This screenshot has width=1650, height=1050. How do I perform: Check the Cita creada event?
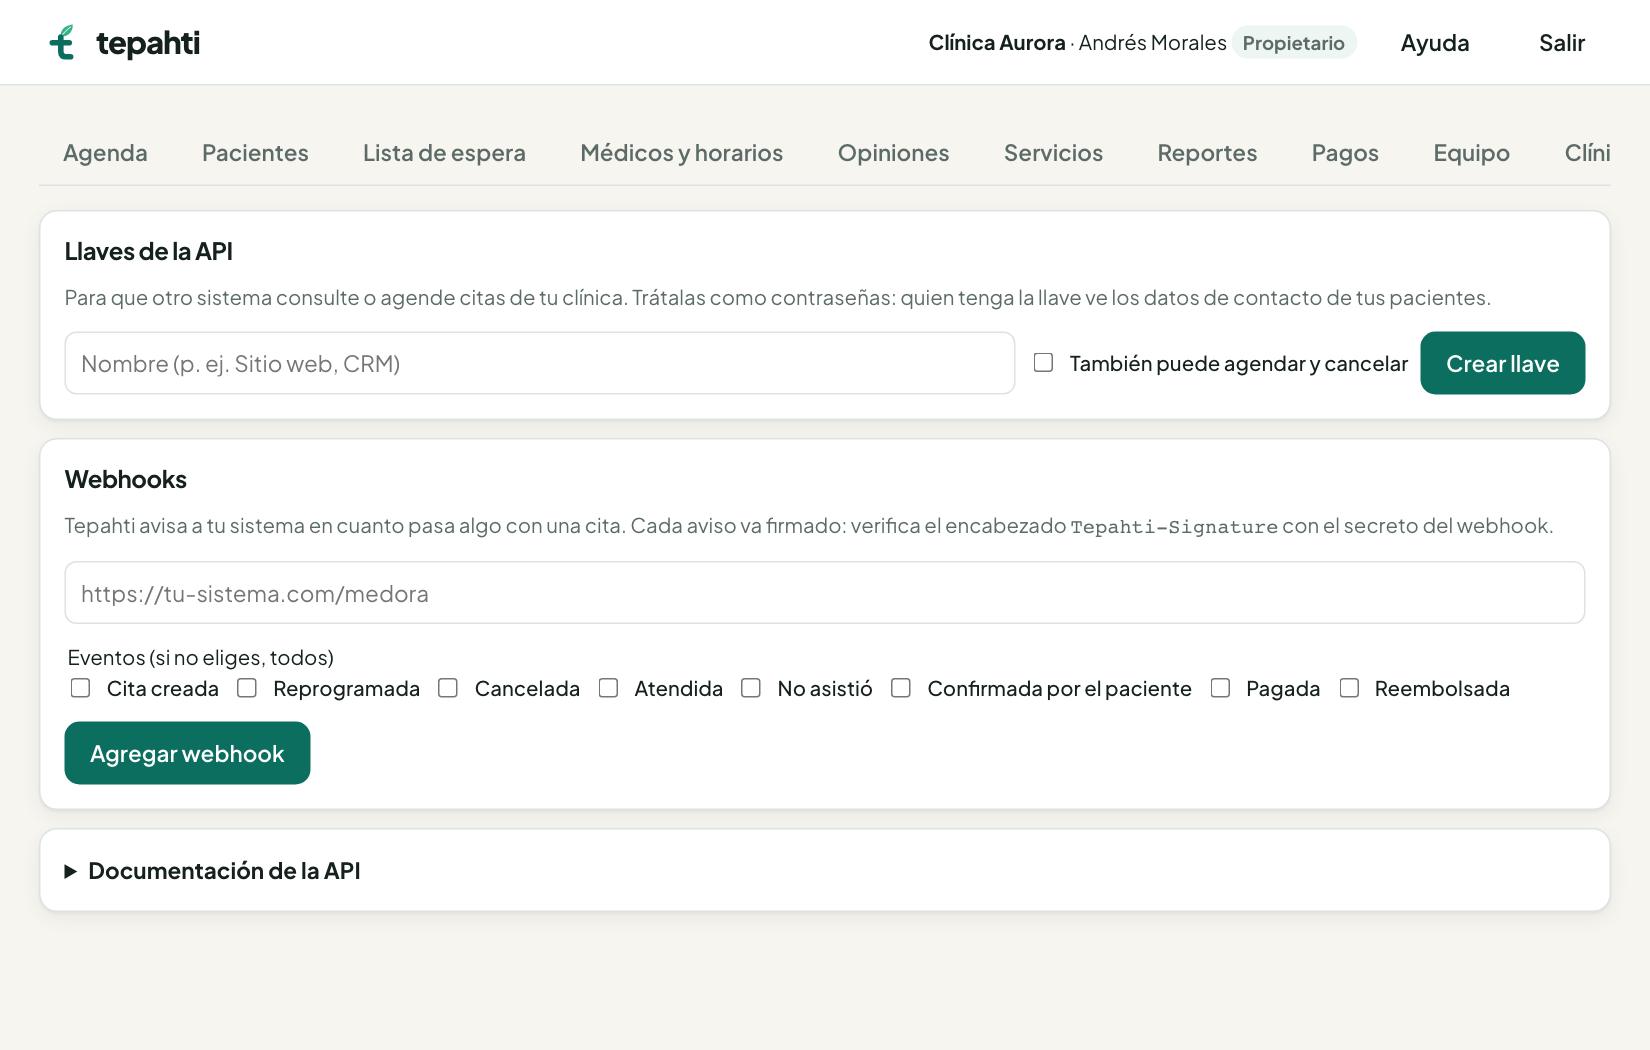(x=81, y=688)
